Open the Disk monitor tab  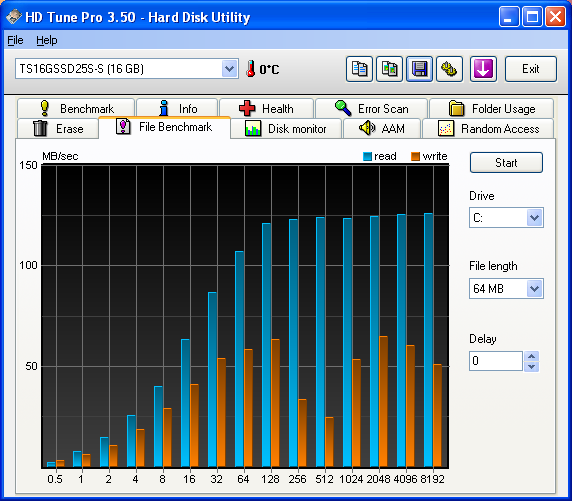286,128
